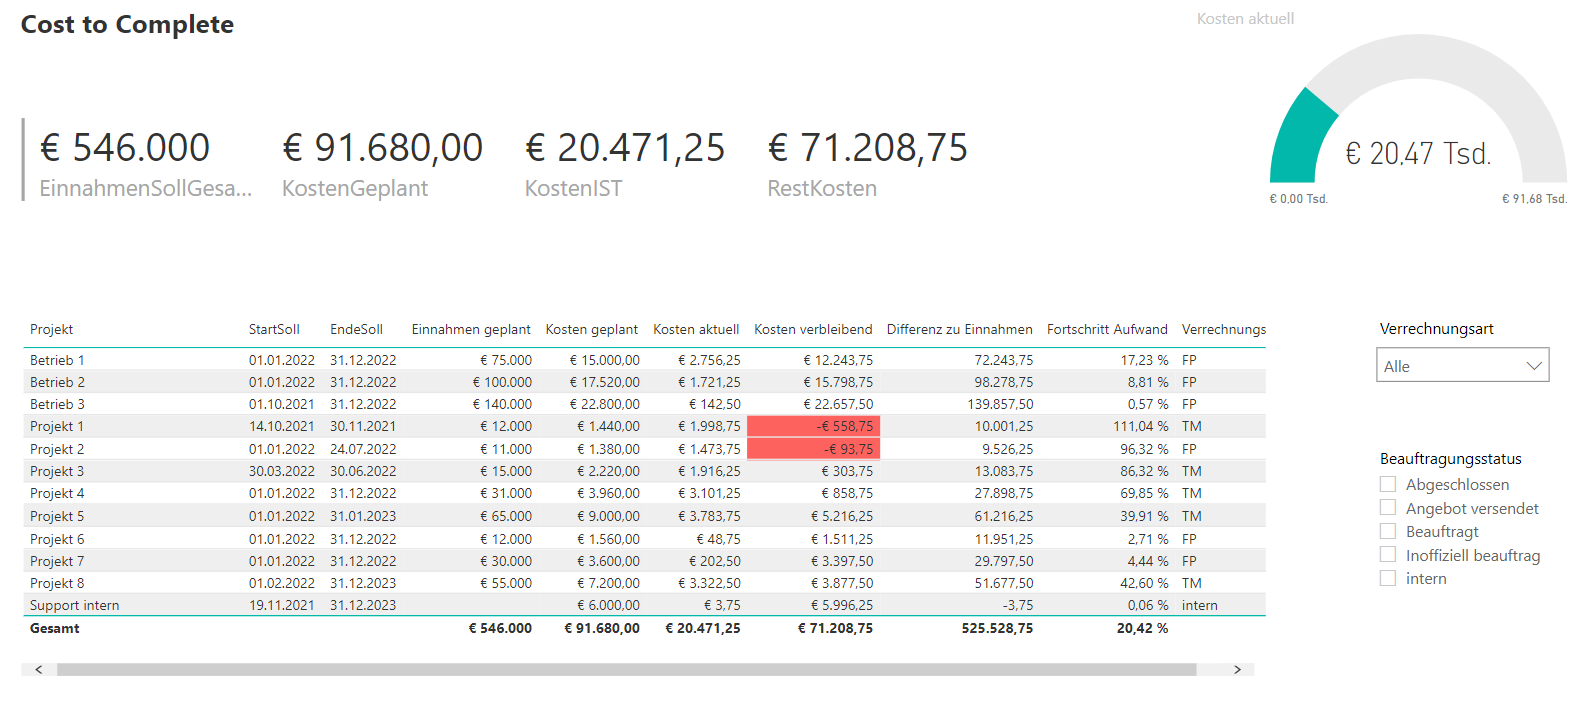Click the gauge maximum label € 91,68 Tsd.
1590x715 pixels.
point(1534,199)
